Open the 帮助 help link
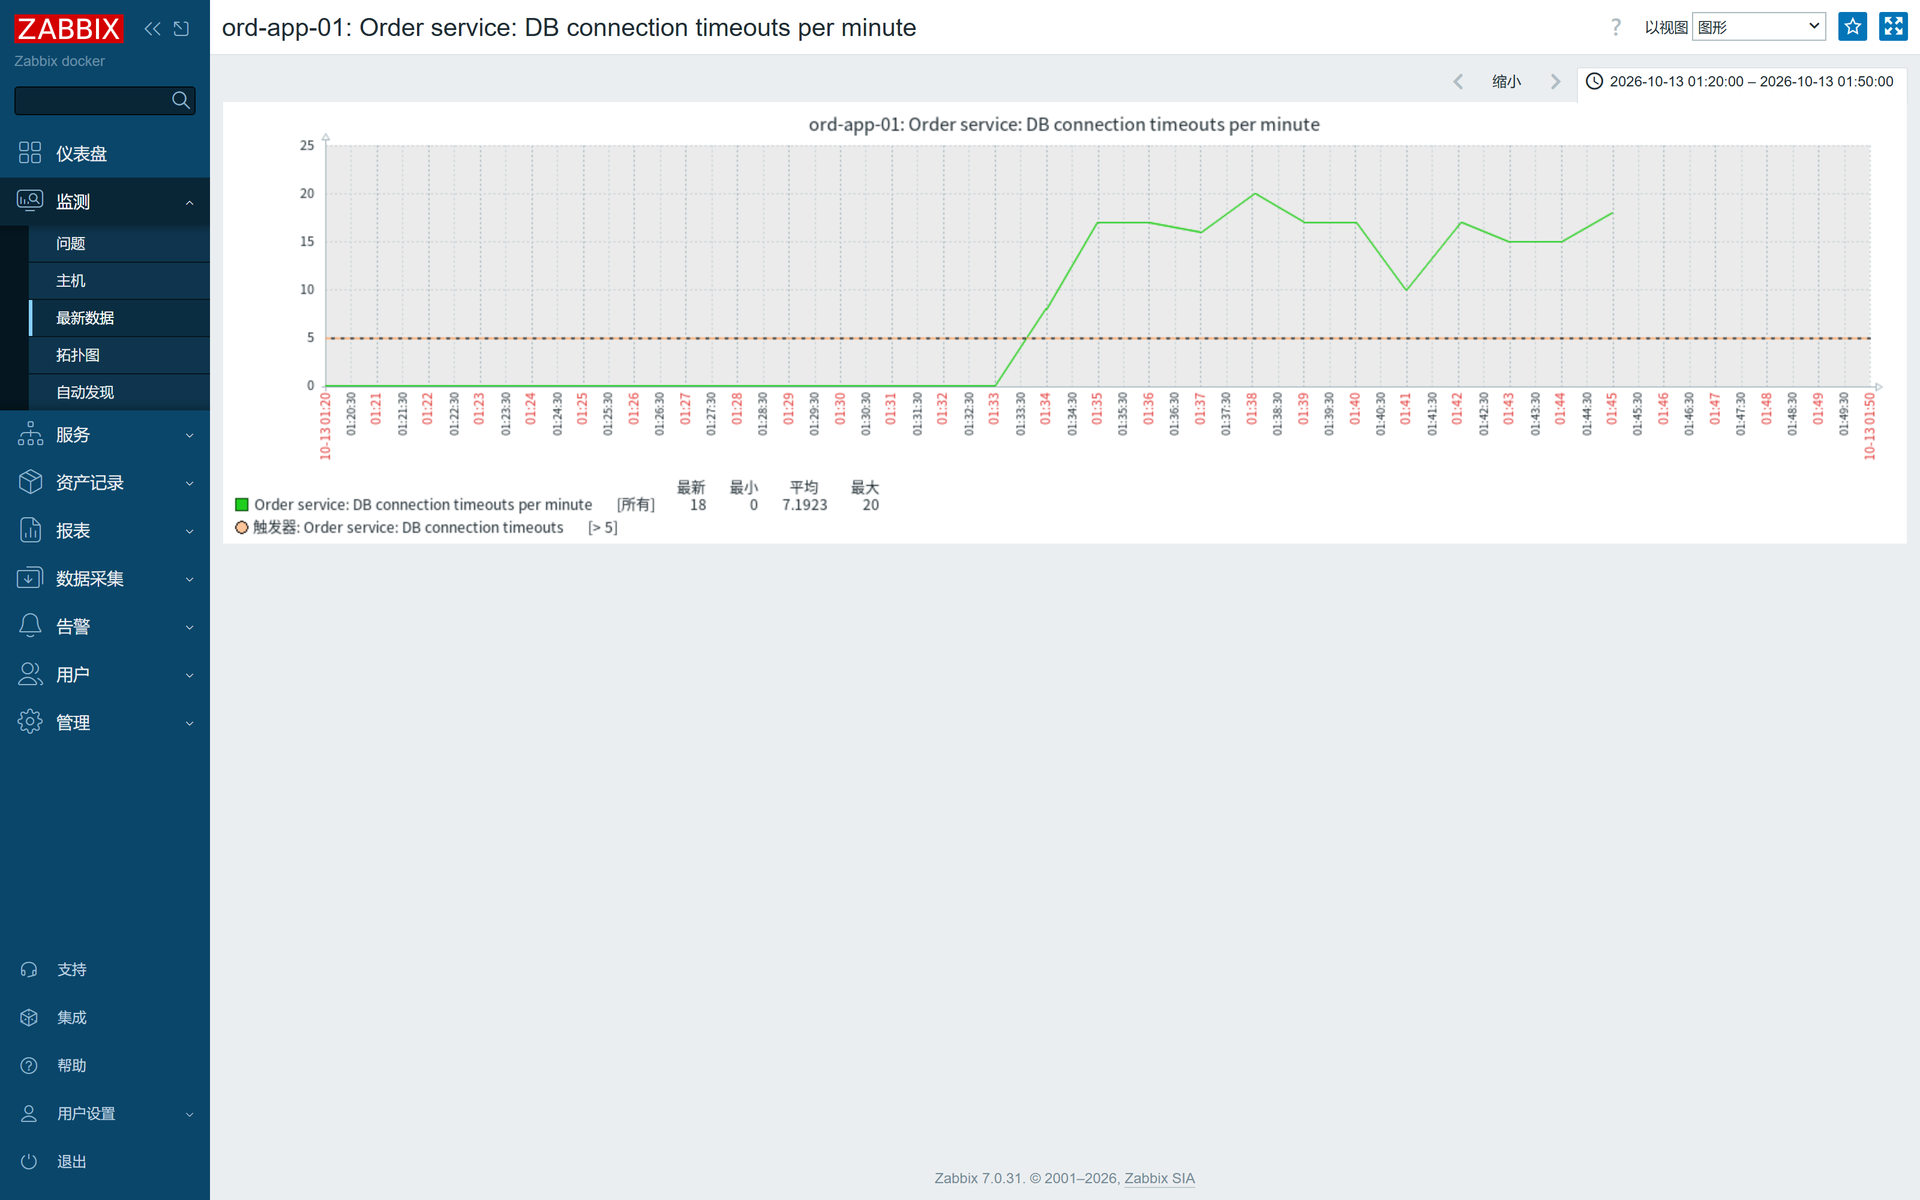This screenshot has width=1920, height=1200. [105, 1066]
